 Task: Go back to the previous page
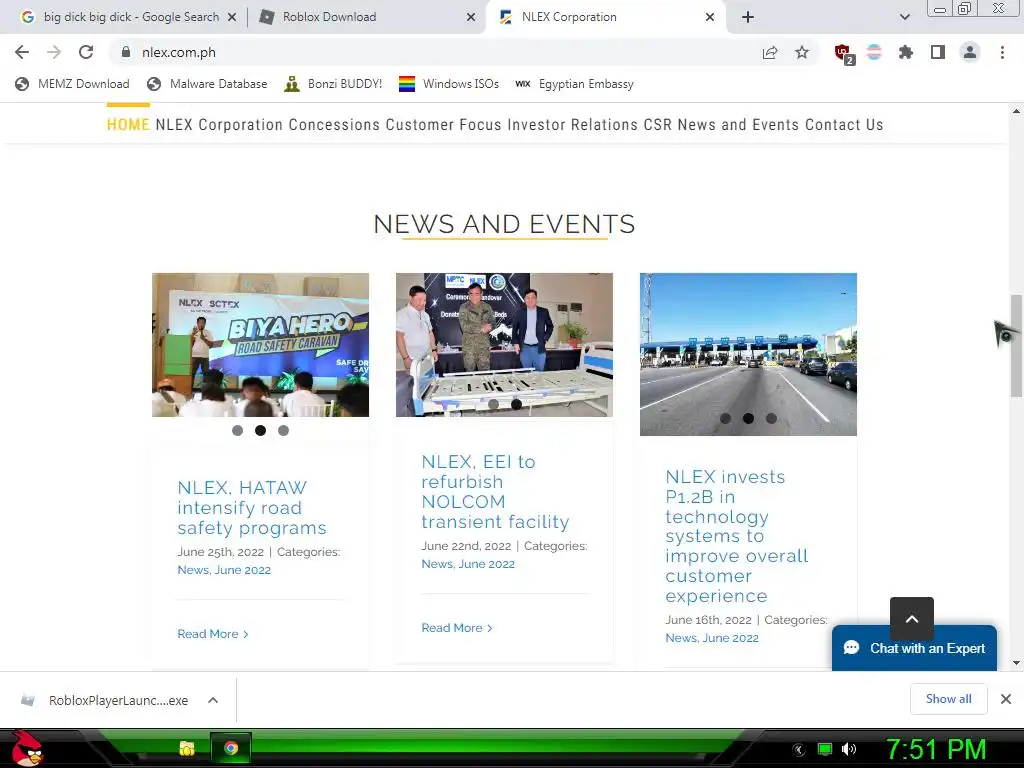[22, 52]
